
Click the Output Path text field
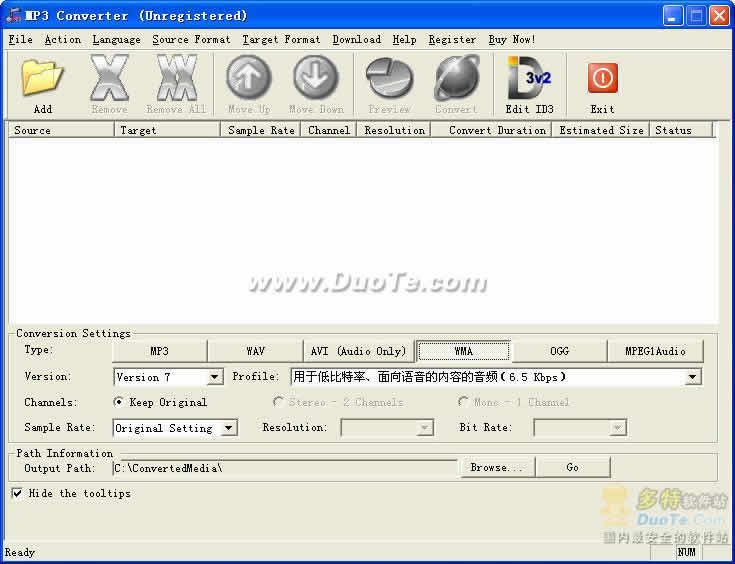pos(285,467)
